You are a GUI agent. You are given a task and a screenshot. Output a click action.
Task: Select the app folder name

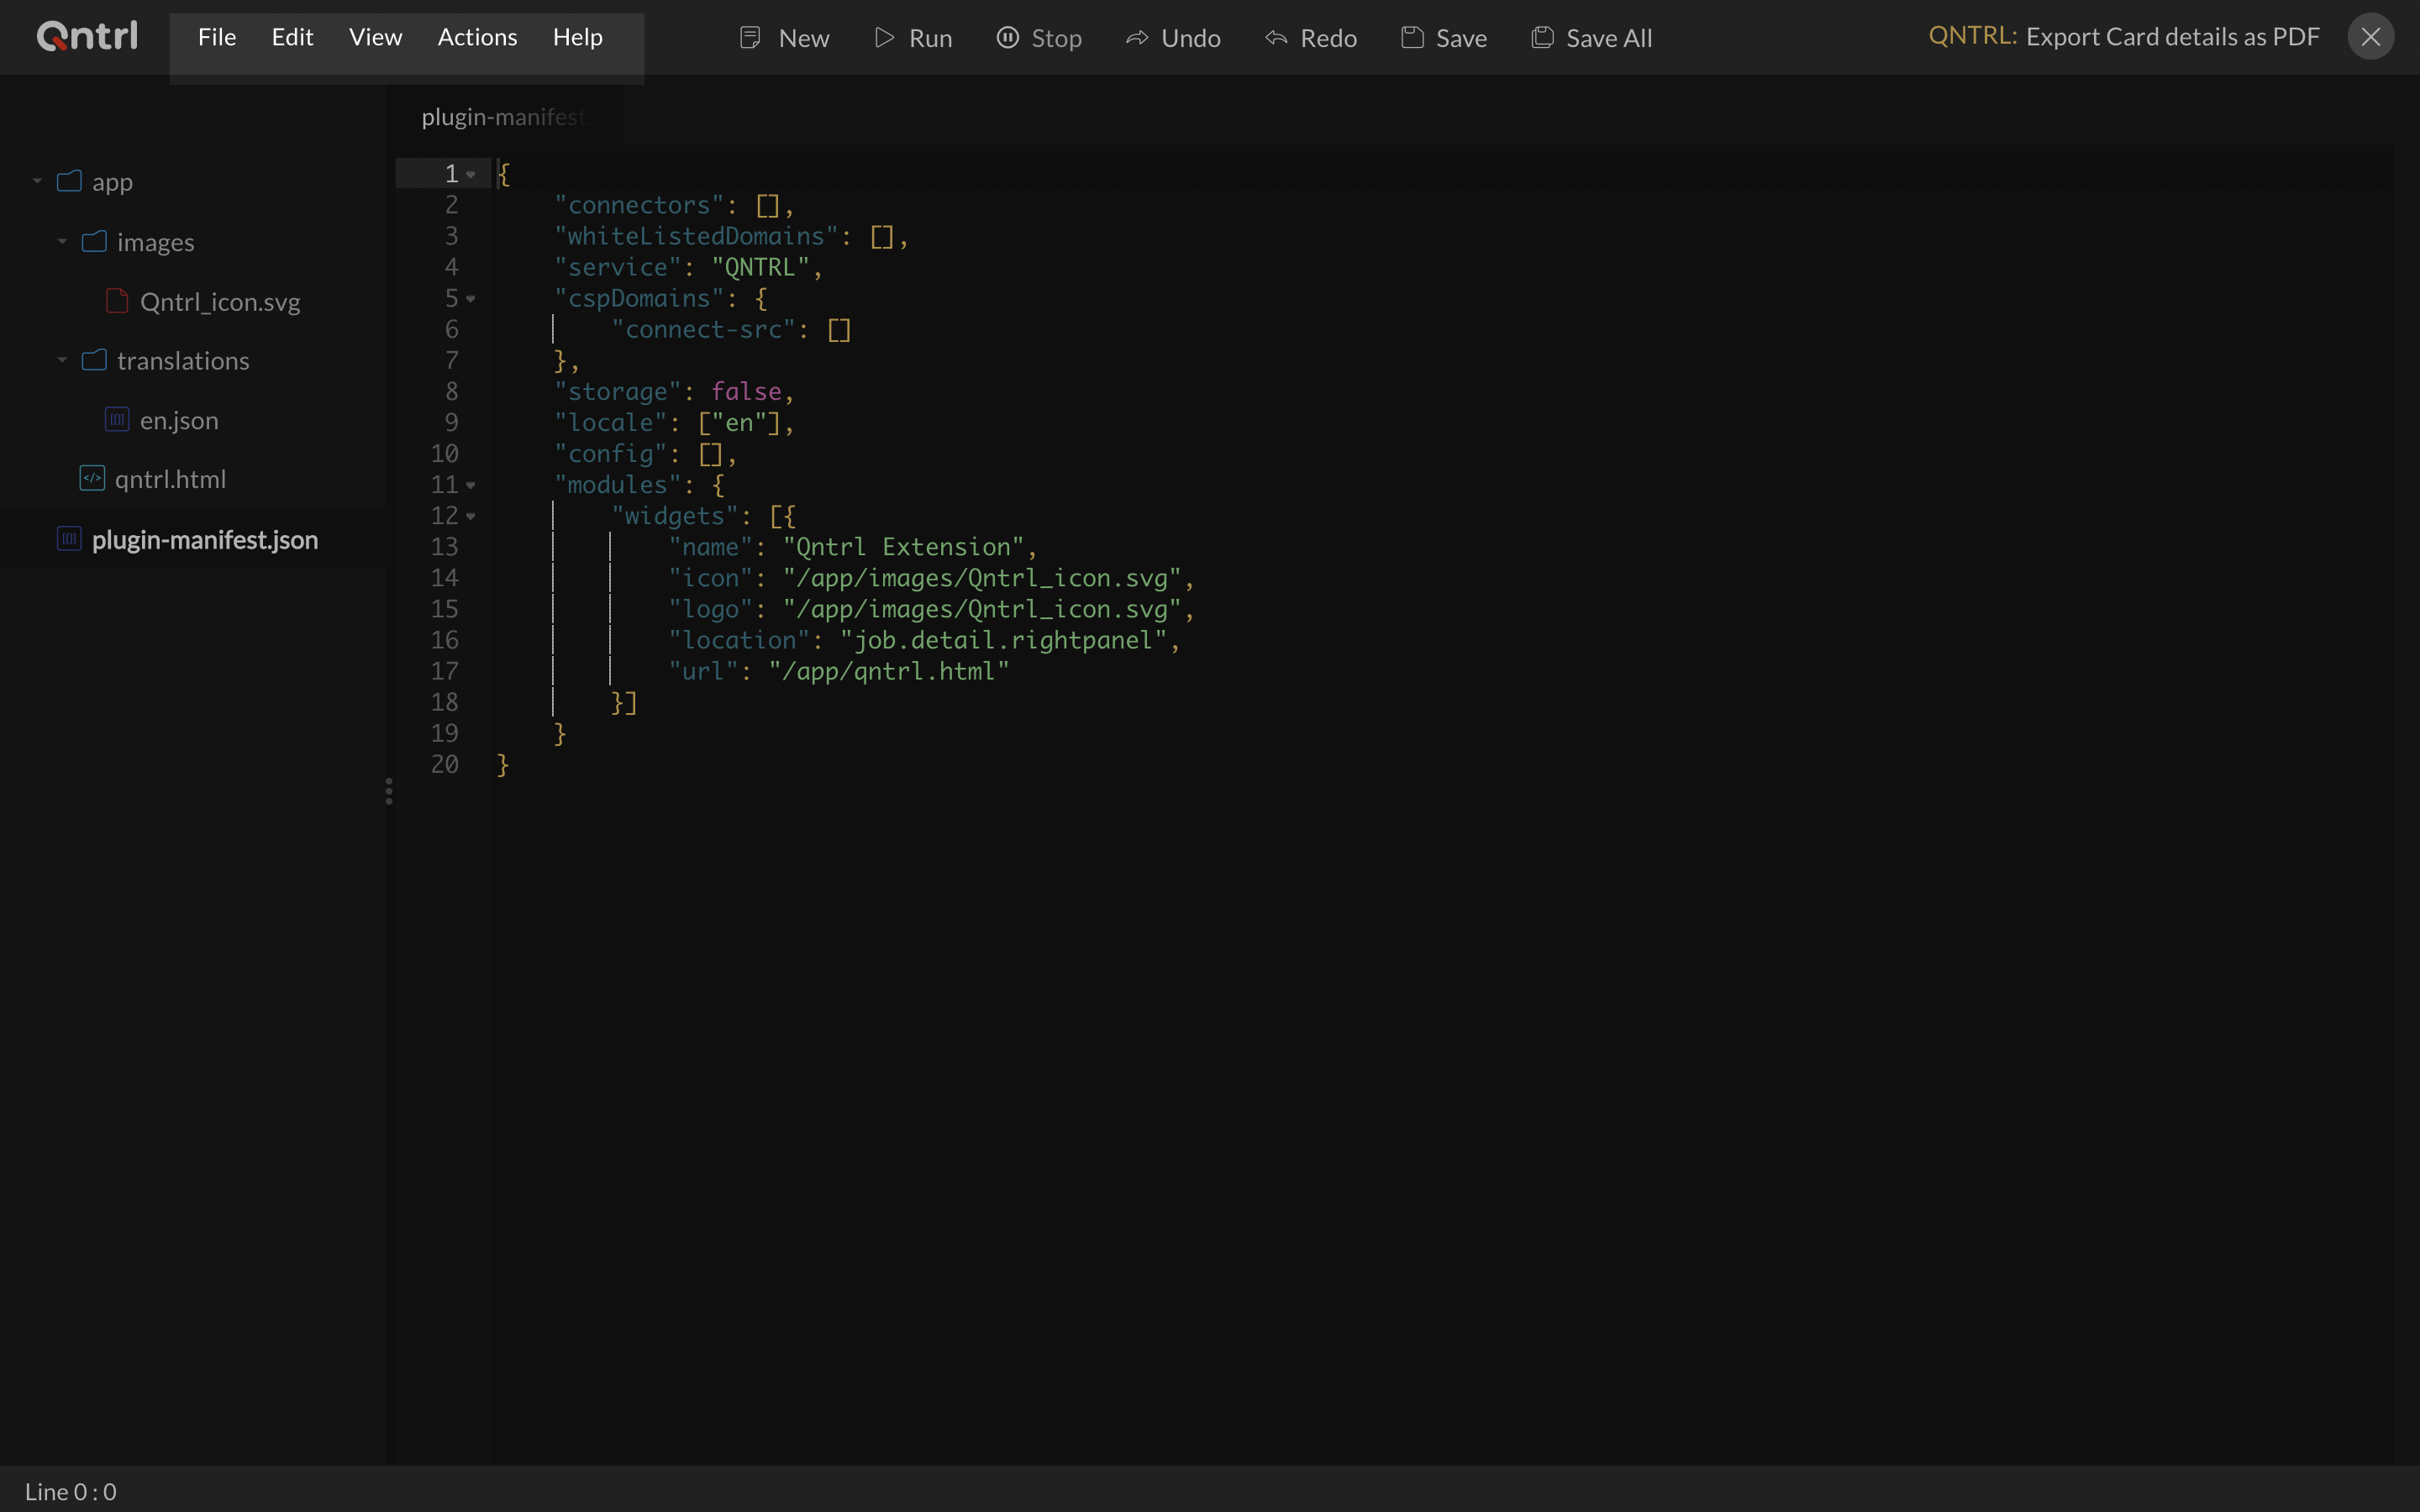(x=112, y=182)
